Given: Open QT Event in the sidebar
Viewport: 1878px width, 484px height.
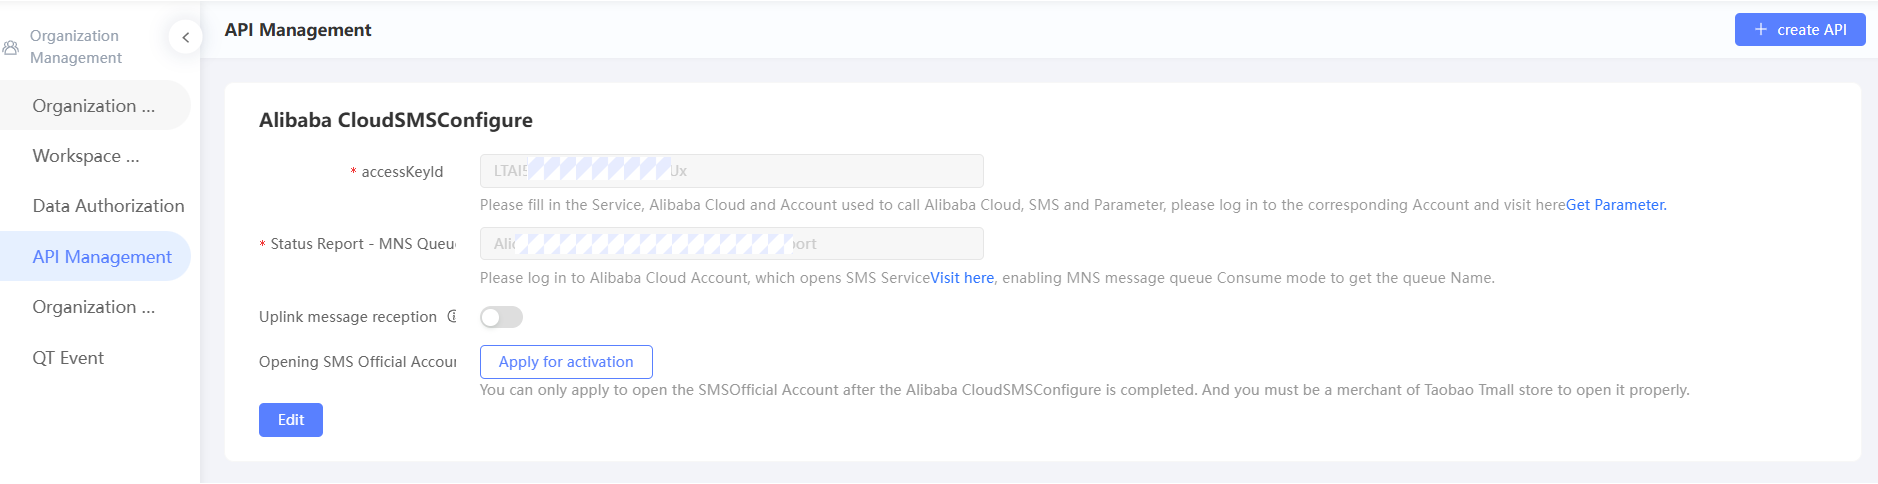Looking at the screenshot, I should (68, 358).
